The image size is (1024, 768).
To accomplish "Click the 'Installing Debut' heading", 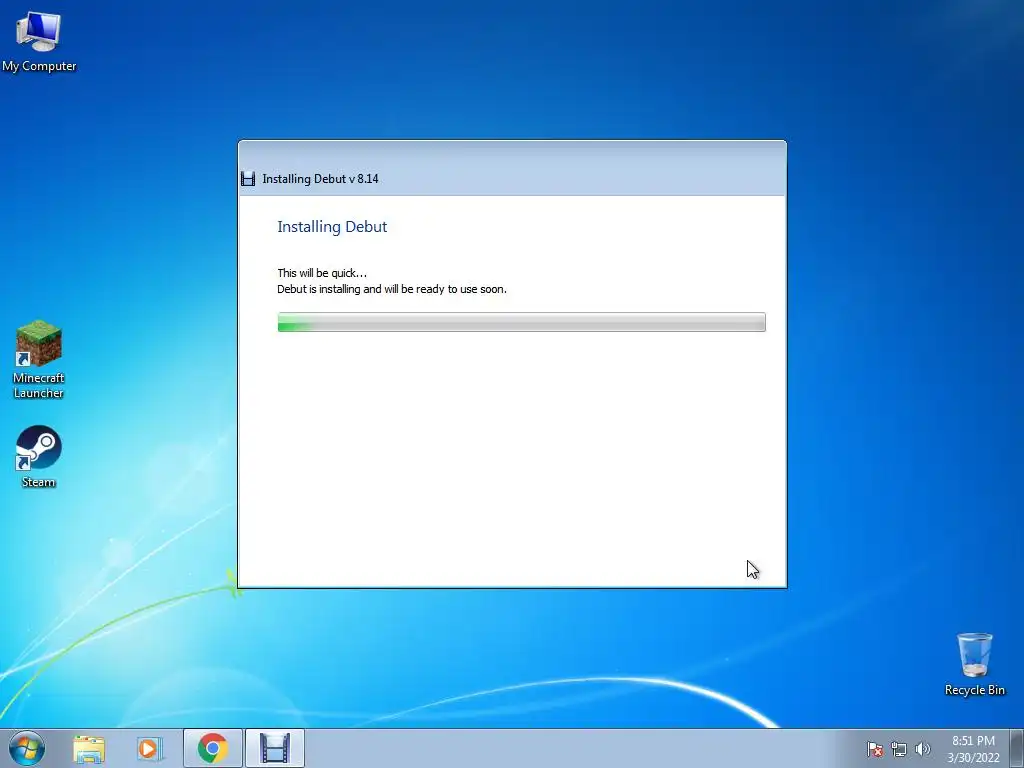I will pos(332,227).
